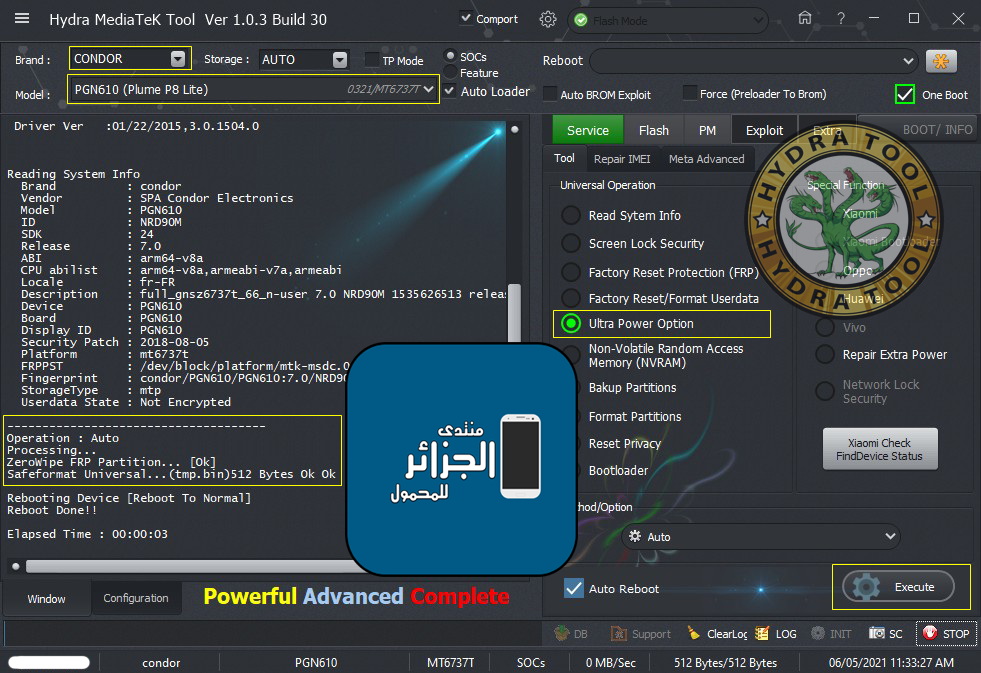Switch to the Flash tab
The image size is (981, 673).
tap(653, 130)
